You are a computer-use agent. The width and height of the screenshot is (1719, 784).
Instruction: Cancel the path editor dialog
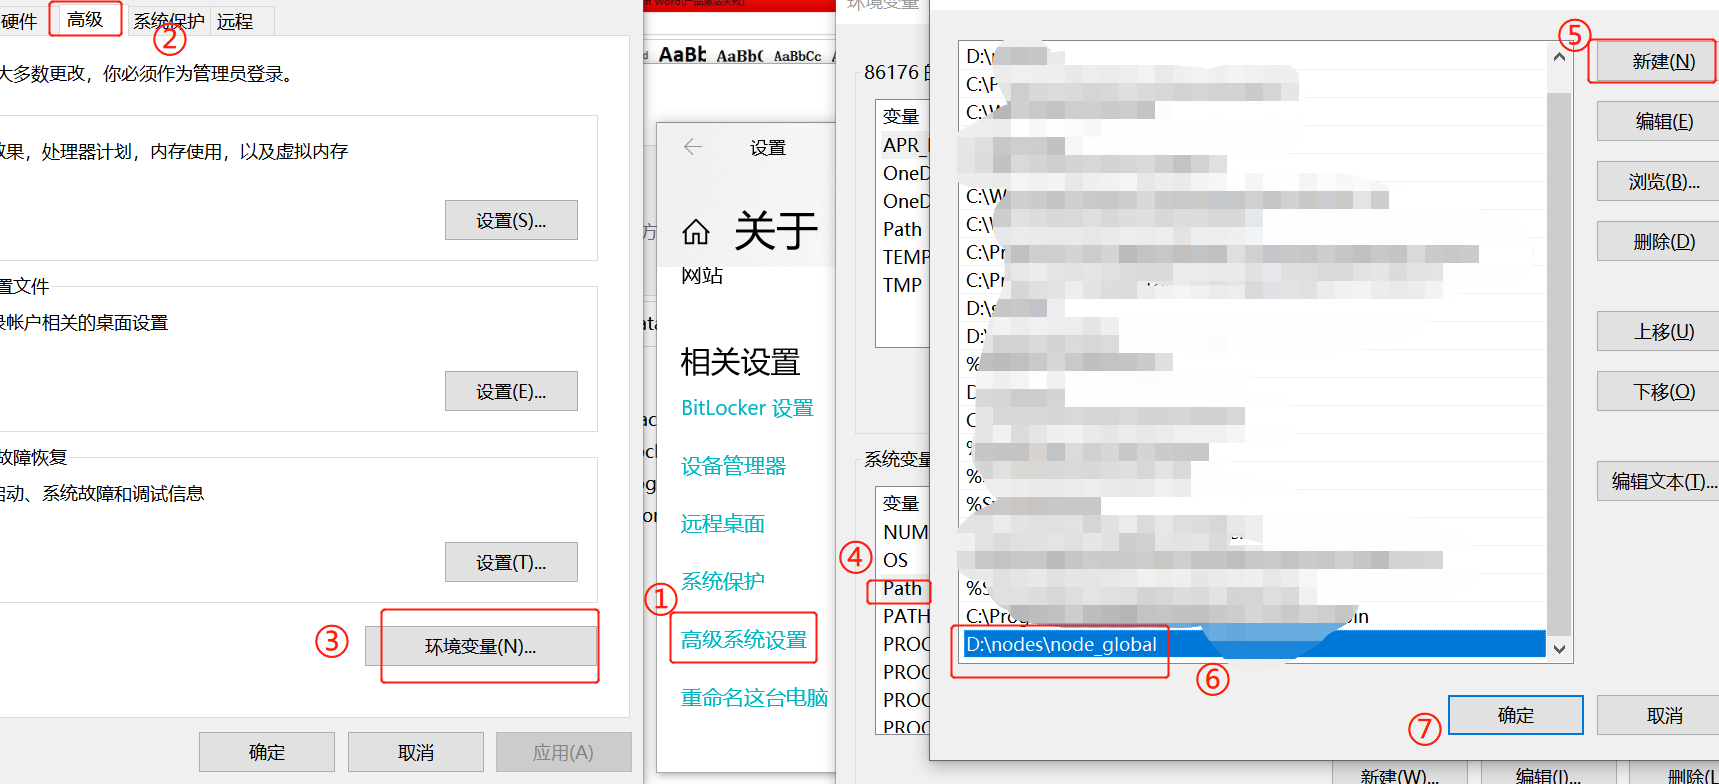coord(1658,715)
